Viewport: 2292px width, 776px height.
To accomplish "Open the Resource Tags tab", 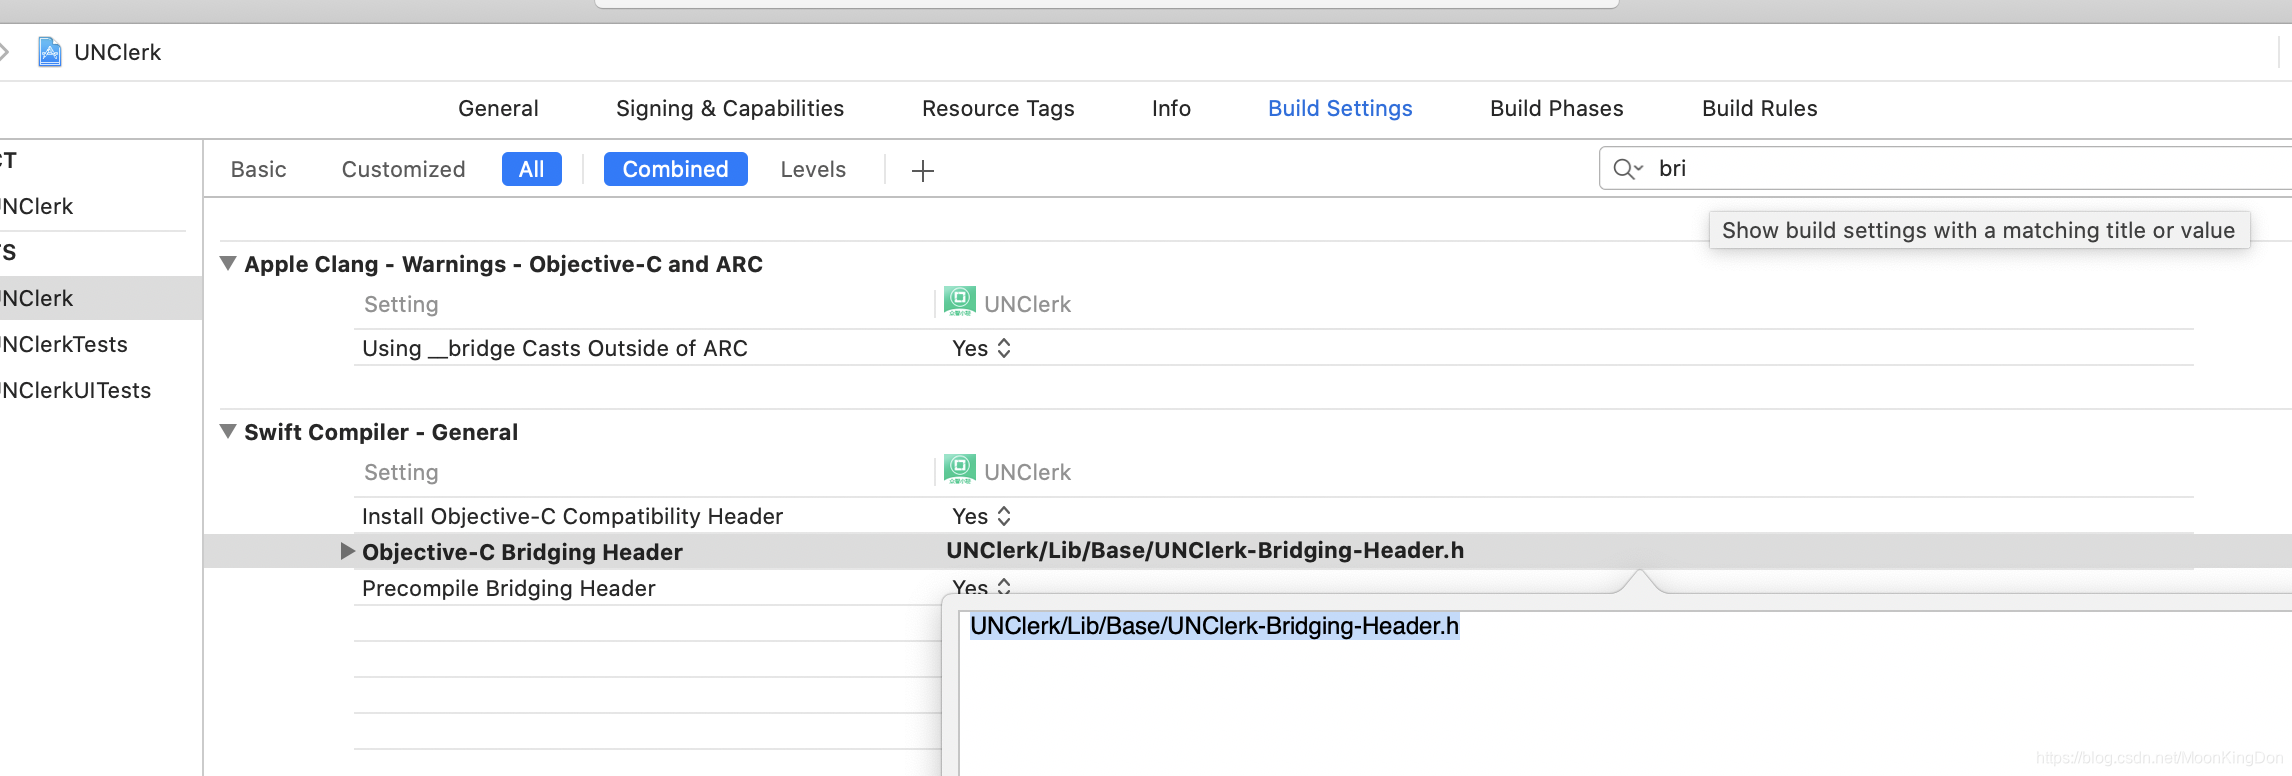I will 998,108.
